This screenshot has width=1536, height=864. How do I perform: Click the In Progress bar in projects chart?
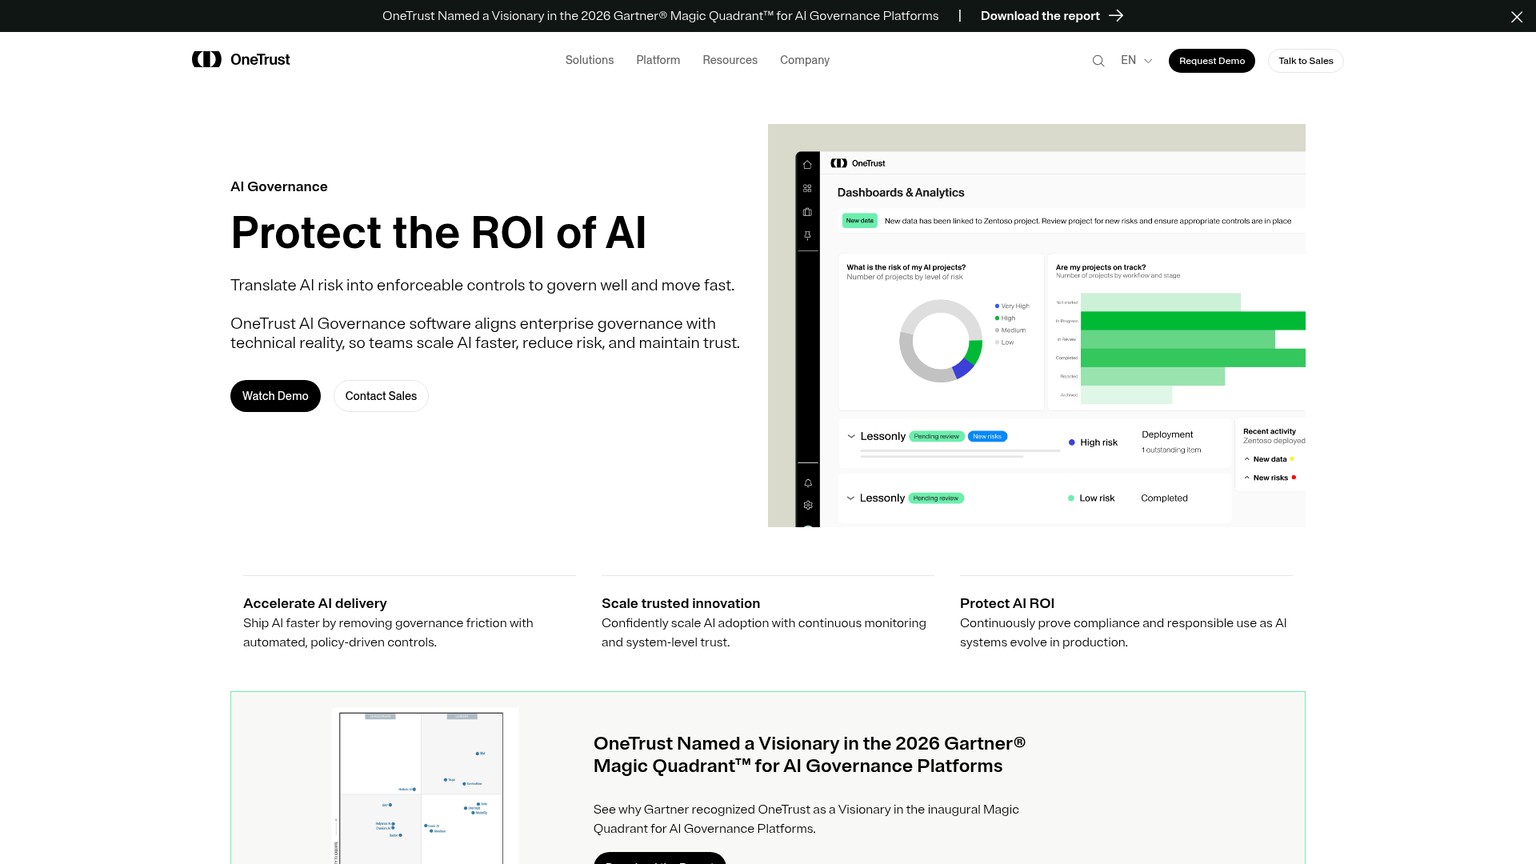coord(1193,320)
